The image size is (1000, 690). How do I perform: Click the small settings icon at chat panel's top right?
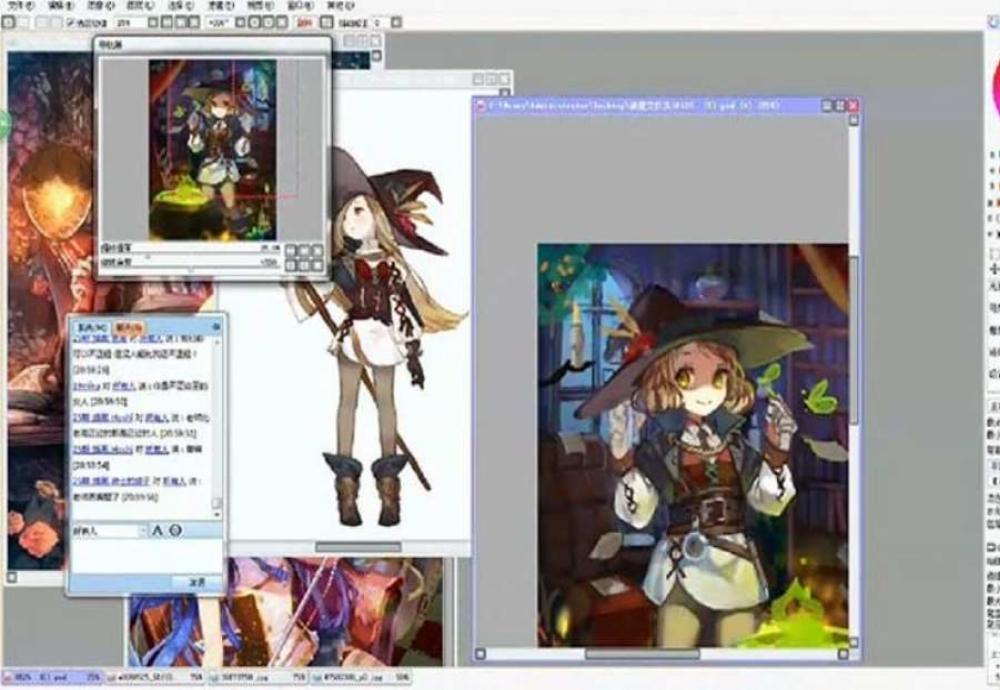click(215, 327)
